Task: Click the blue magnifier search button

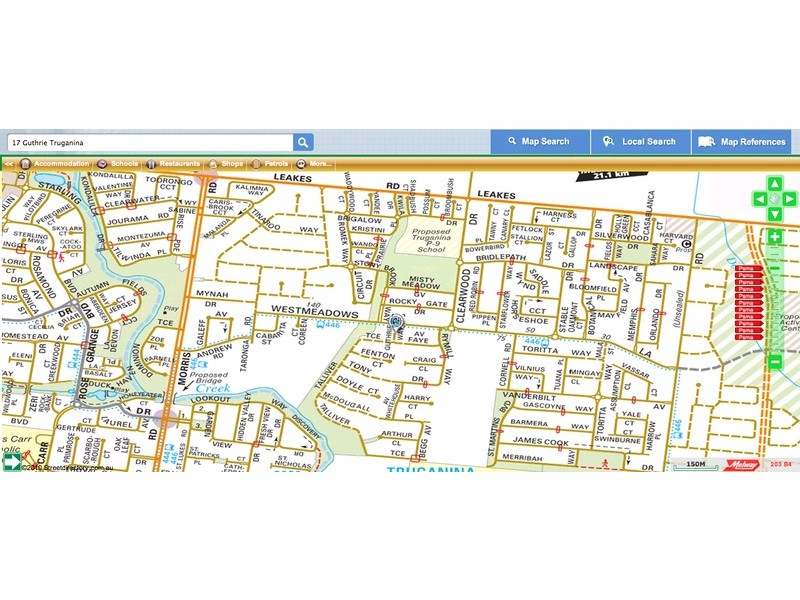Action: 303,142
